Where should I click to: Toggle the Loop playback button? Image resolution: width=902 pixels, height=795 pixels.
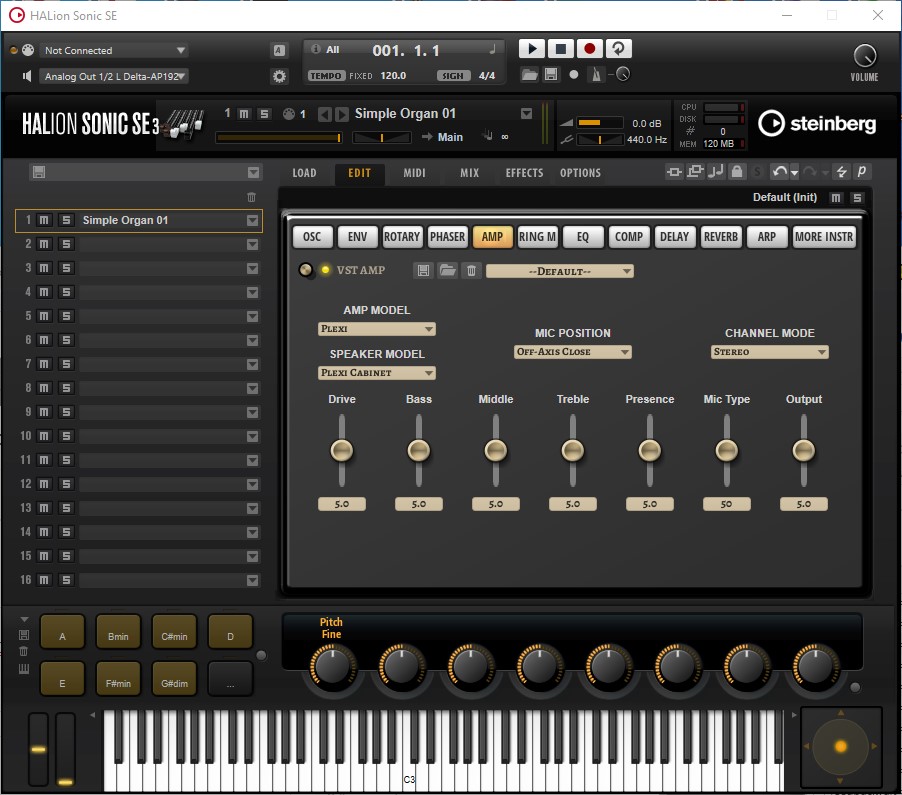click(618, 49)
